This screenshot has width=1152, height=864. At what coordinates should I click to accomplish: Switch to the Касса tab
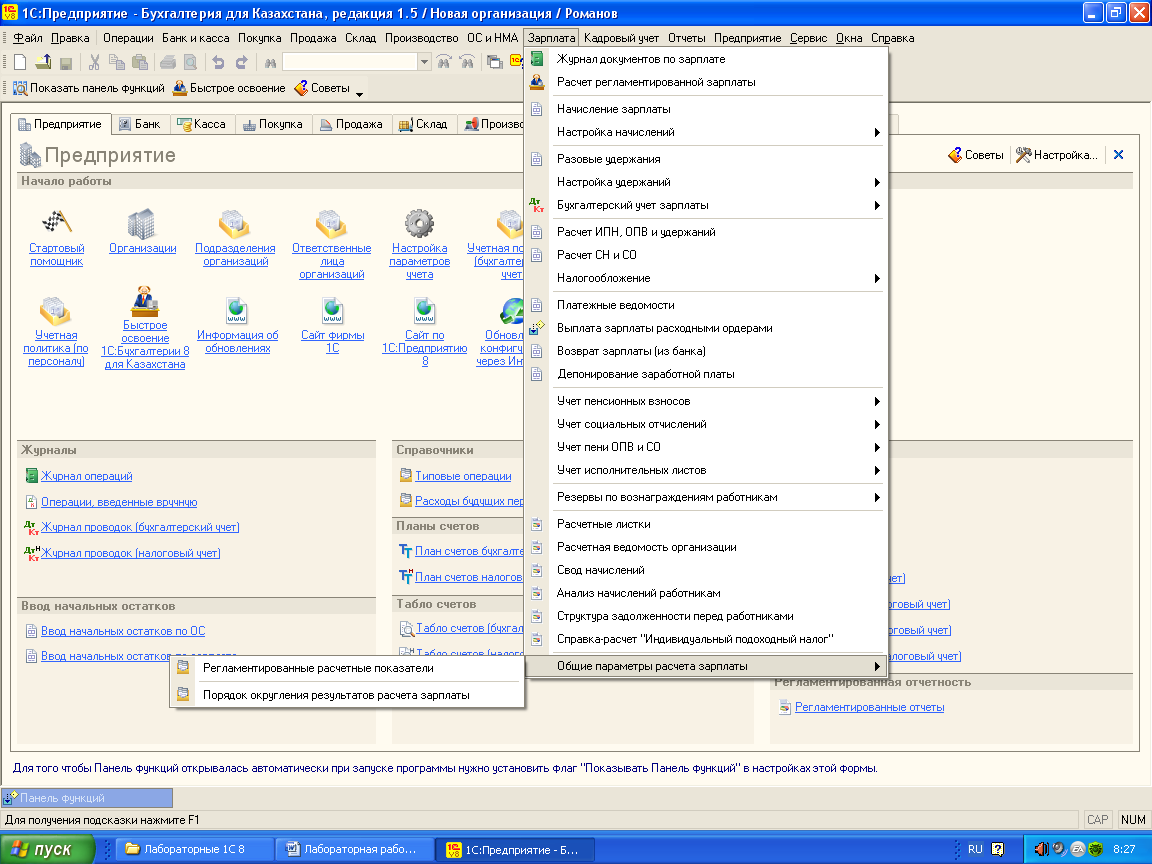pyautogui.click(x=202, y=124)
